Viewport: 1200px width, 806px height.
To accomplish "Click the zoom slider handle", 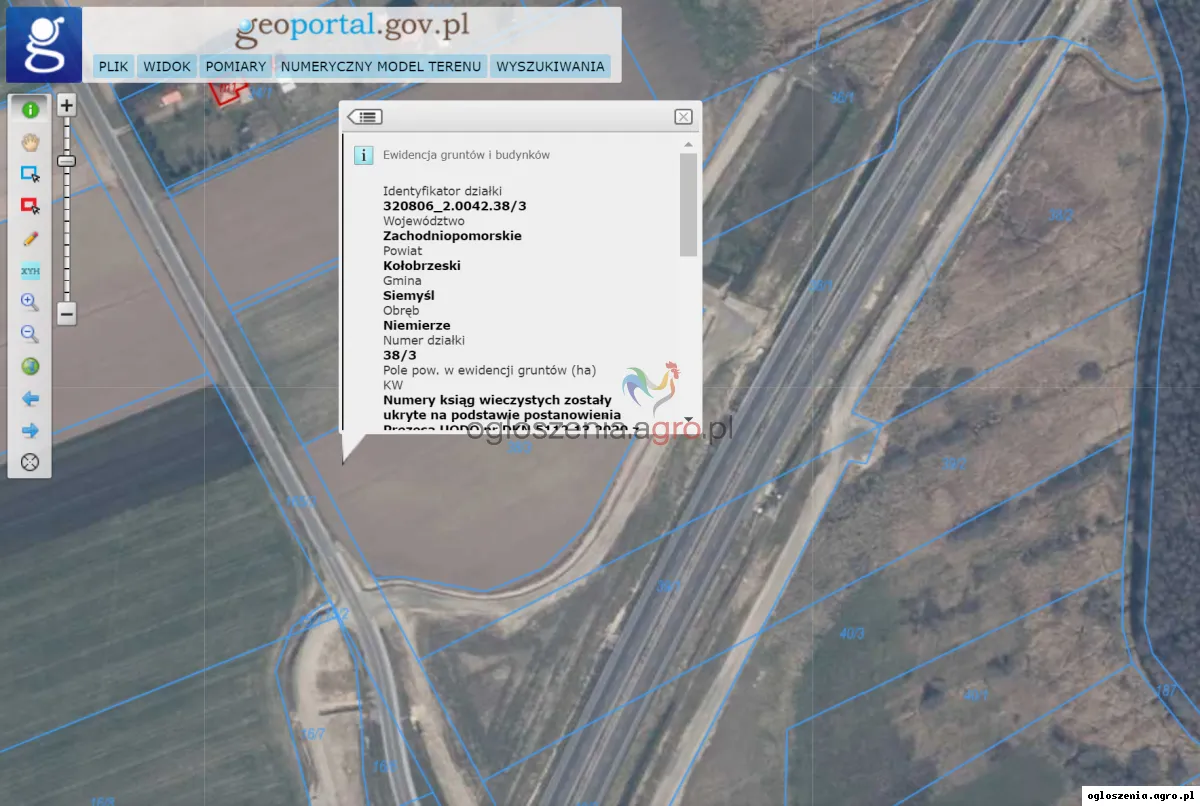I will pyautogui.click(x=66, y=160).
